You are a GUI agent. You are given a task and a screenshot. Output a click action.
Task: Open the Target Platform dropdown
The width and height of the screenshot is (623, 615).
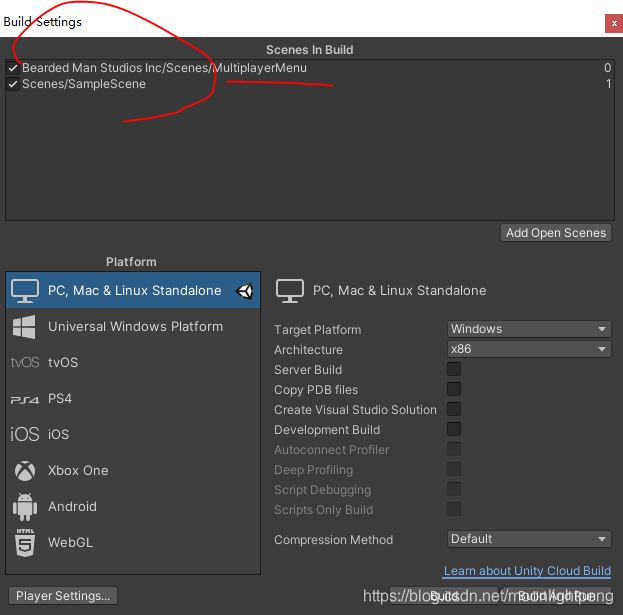pyautogui.click(x=529, y=329)
